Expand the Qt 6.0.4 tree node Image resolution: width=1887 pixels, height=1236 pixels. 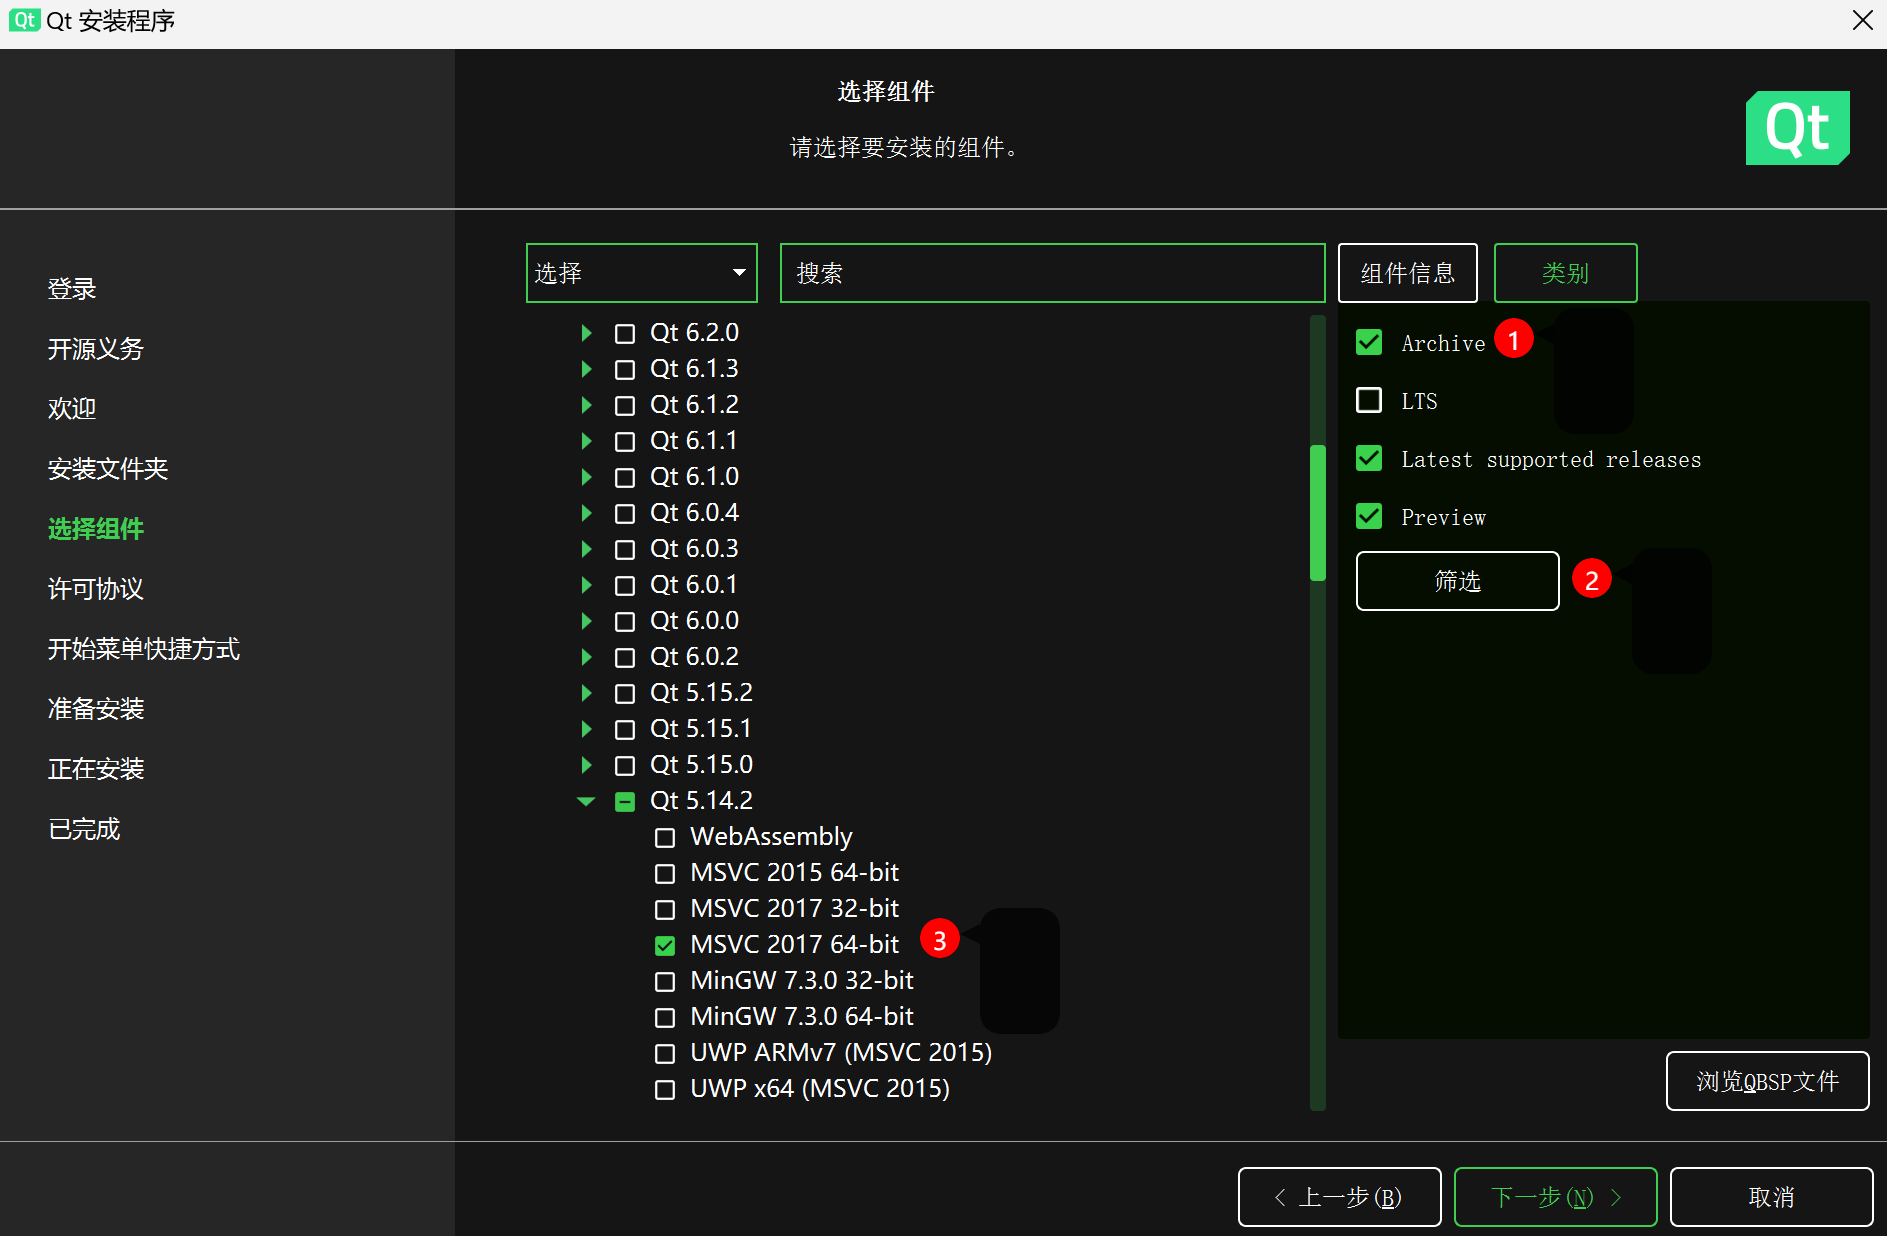(587, 513)
